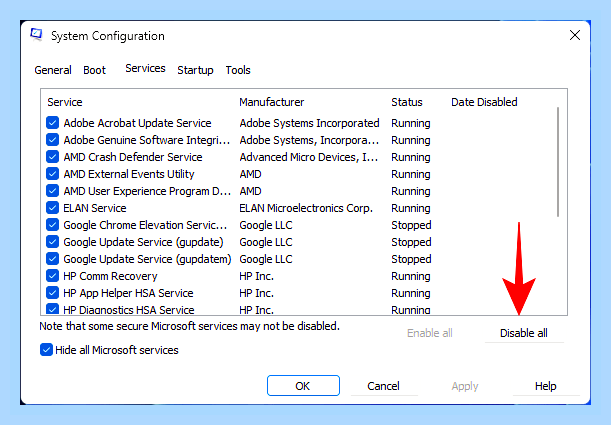Select Google Chrome Elevation Servic... row text
Viewport: 611px width, 425px height.
click(145, 225)
